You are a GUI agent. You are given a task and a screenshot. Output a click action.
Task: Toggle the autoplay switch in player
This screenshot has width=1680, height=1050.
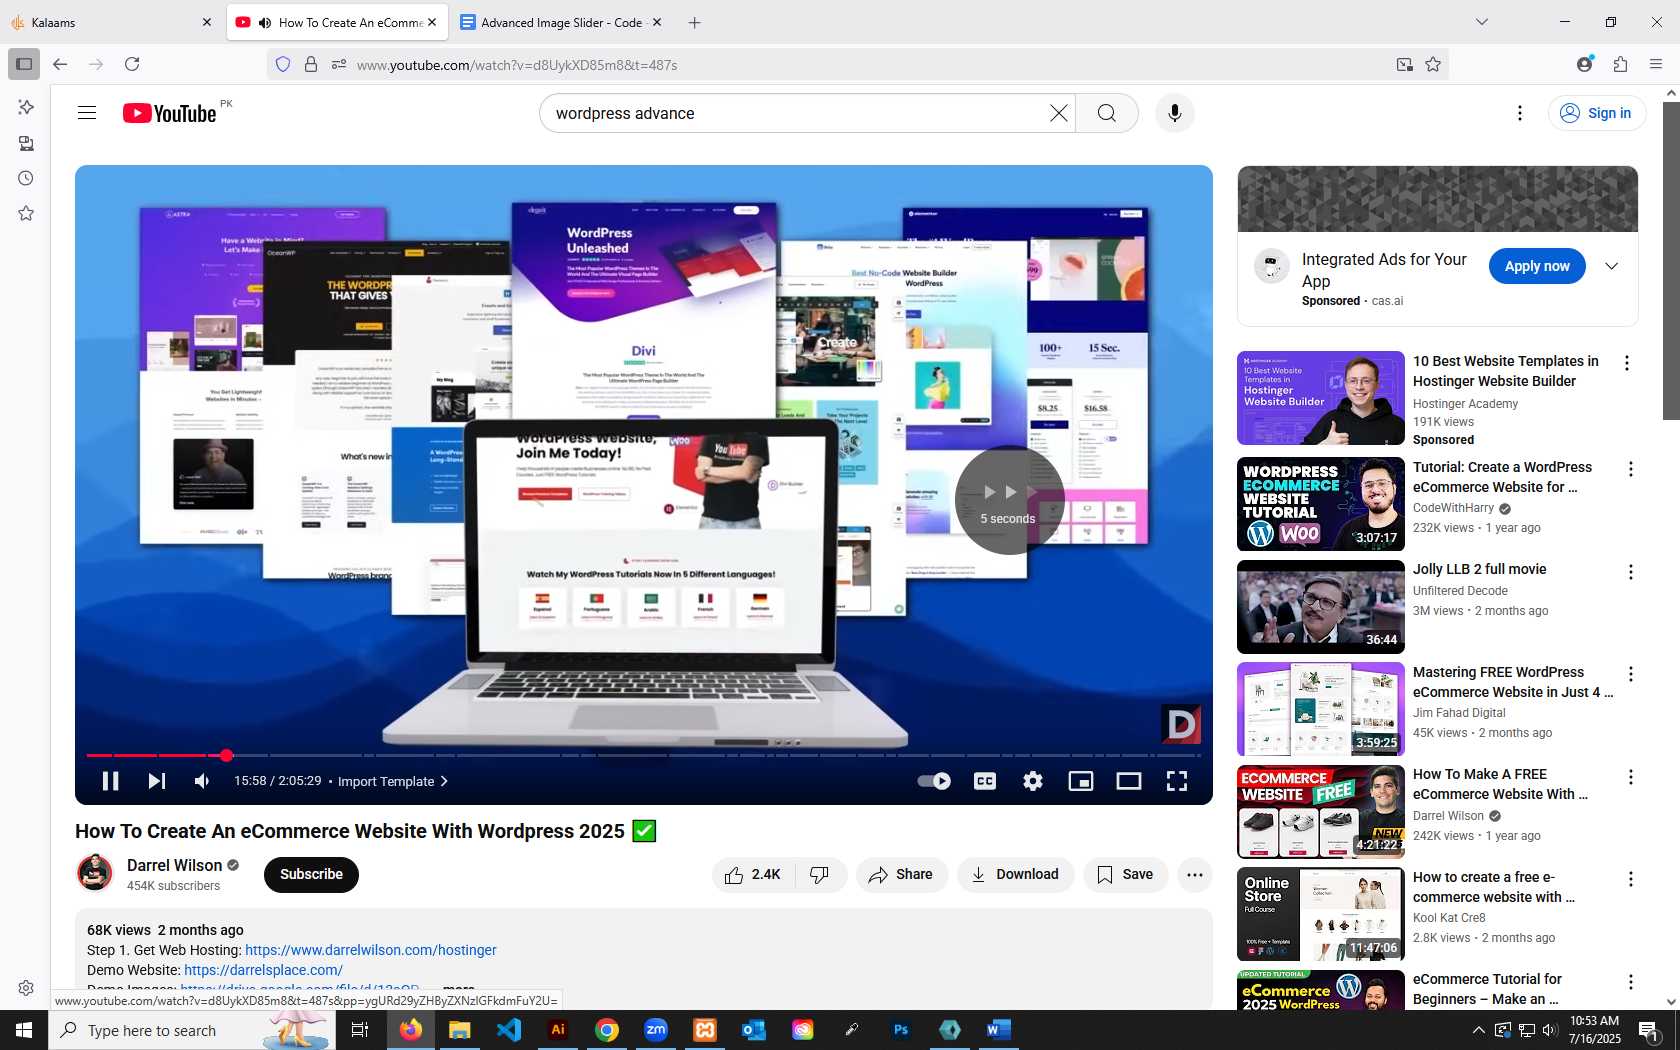[x=934, y=781]
